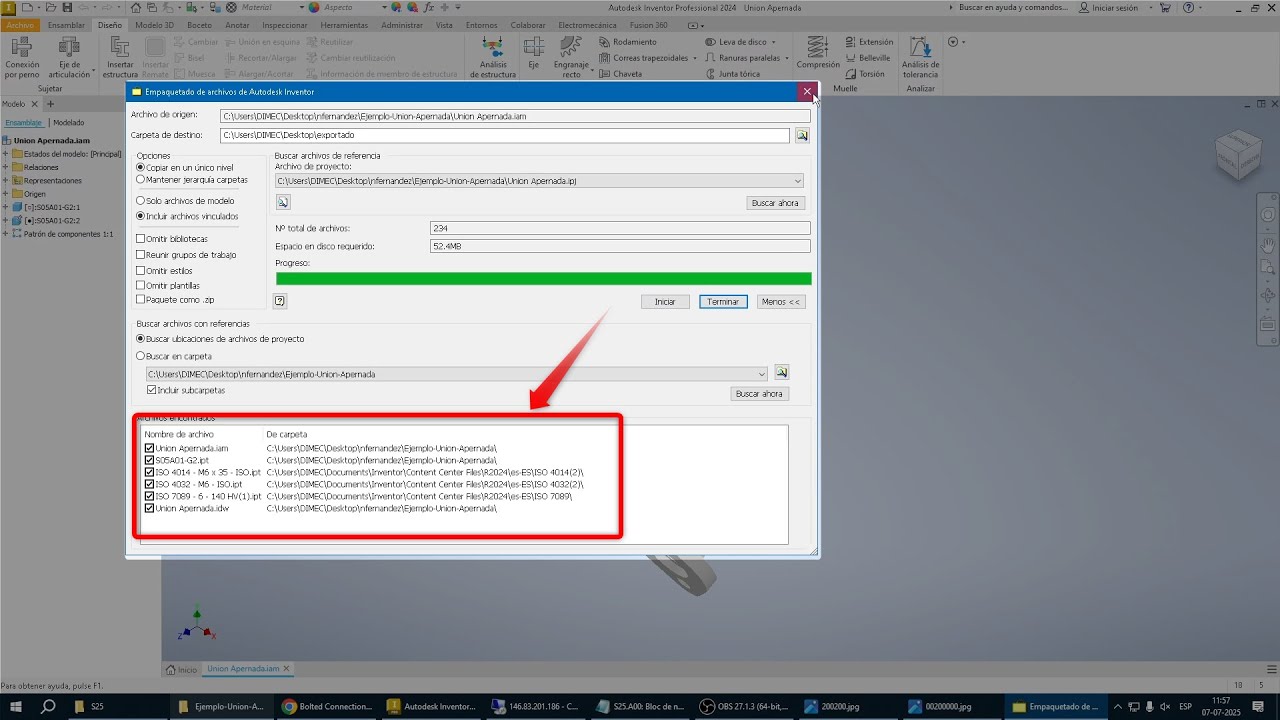Uncheck Incluir subcarpetas checkbox
The height and width of the screenshot is (720, 1280).
152,390
